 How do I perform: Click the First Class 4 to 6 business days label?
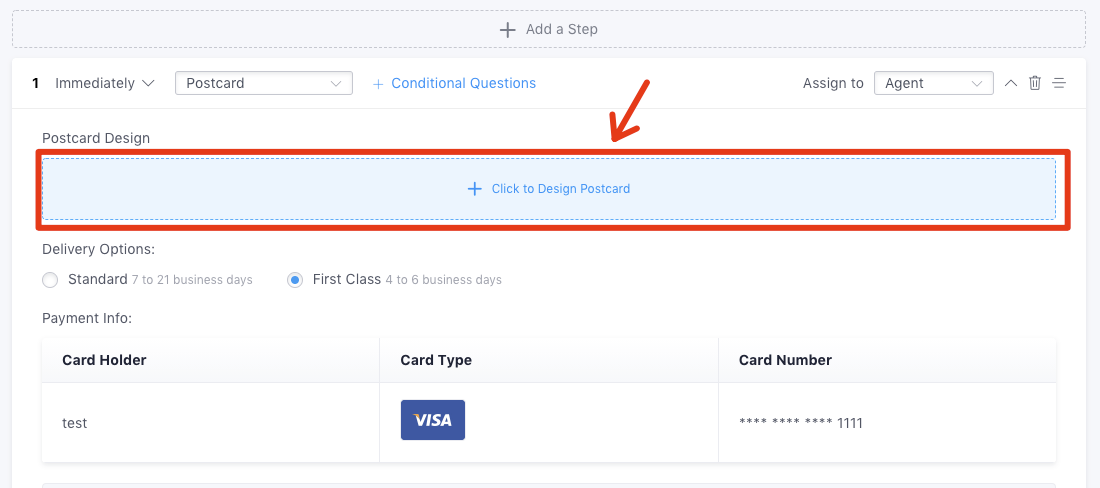pos(407,279)
